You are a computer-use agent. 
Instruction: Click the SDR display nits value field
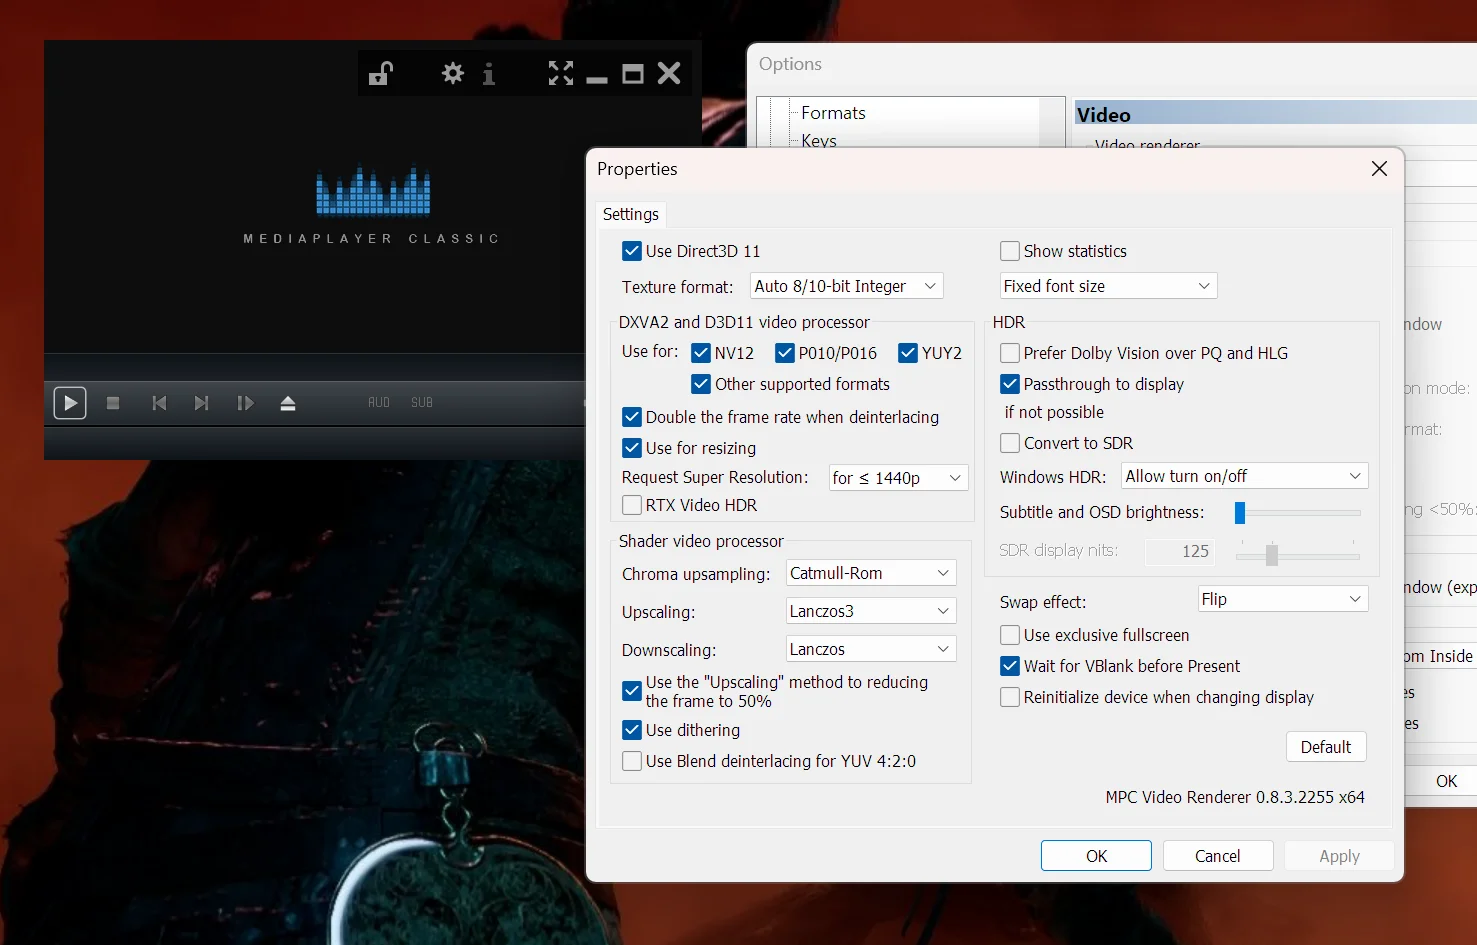click(1181, 551)
